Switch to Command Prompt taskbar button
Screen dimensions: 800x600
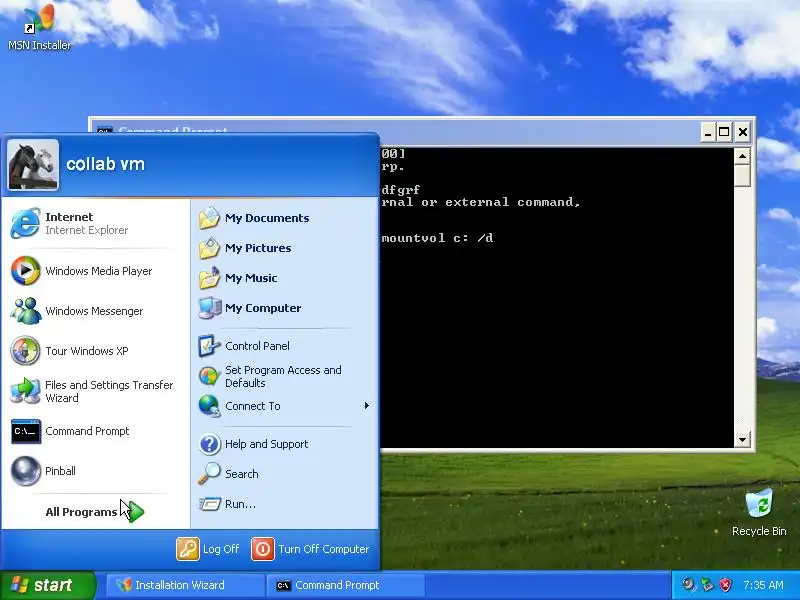pyautogui.click(x=346, y=585)
